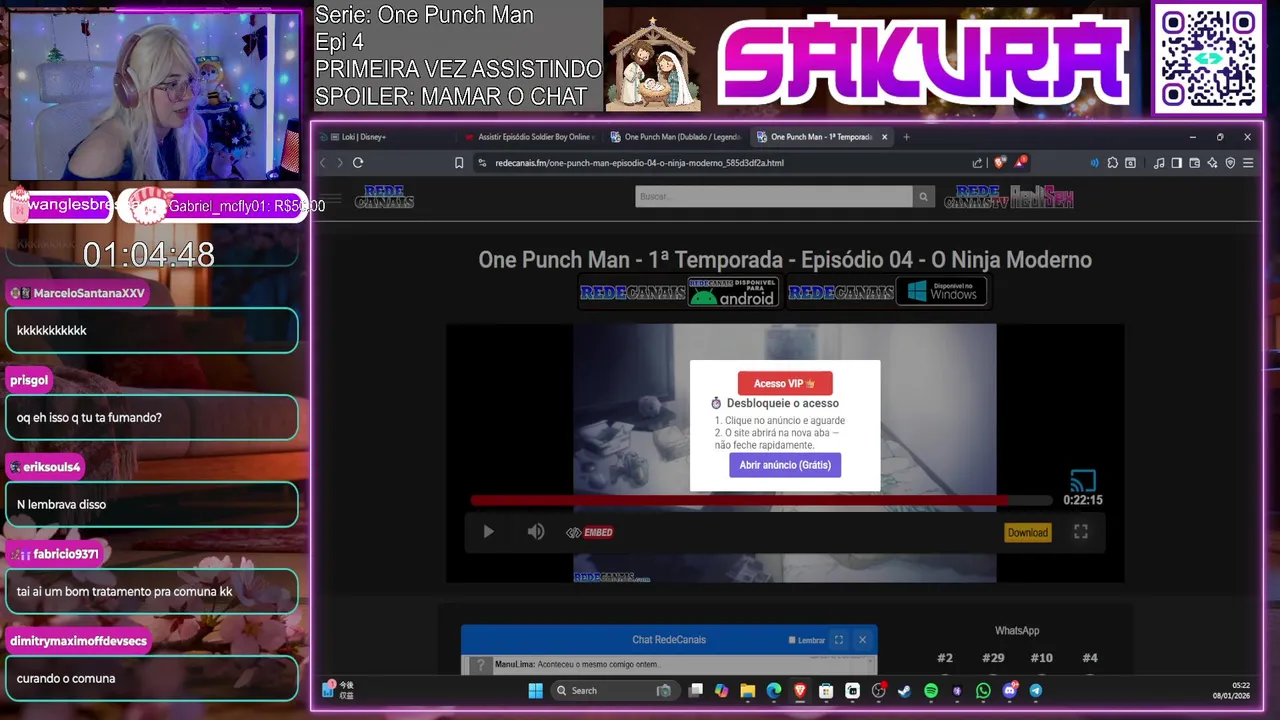Open Telegram from the taskbar

(x=1036, y=690)
